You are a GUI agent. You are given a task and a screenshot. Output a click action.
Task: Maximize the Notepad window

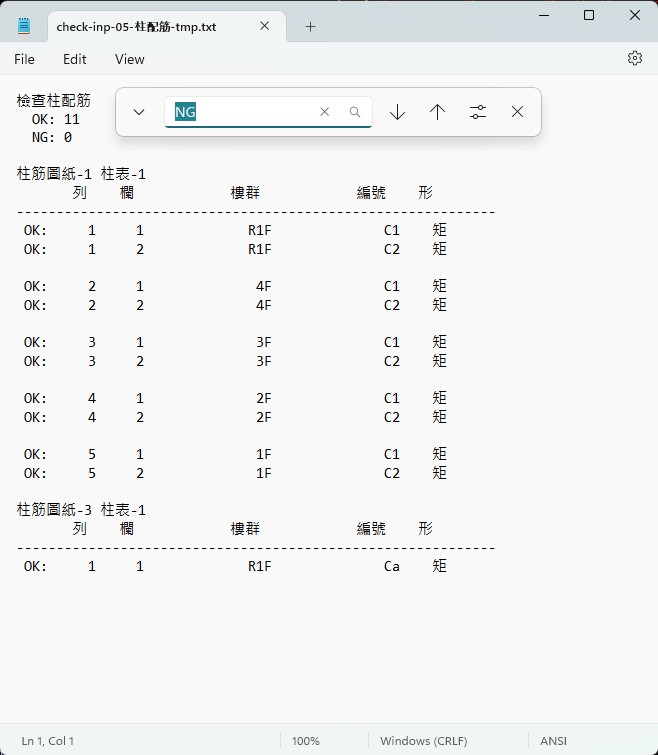[x=589, y=15]
